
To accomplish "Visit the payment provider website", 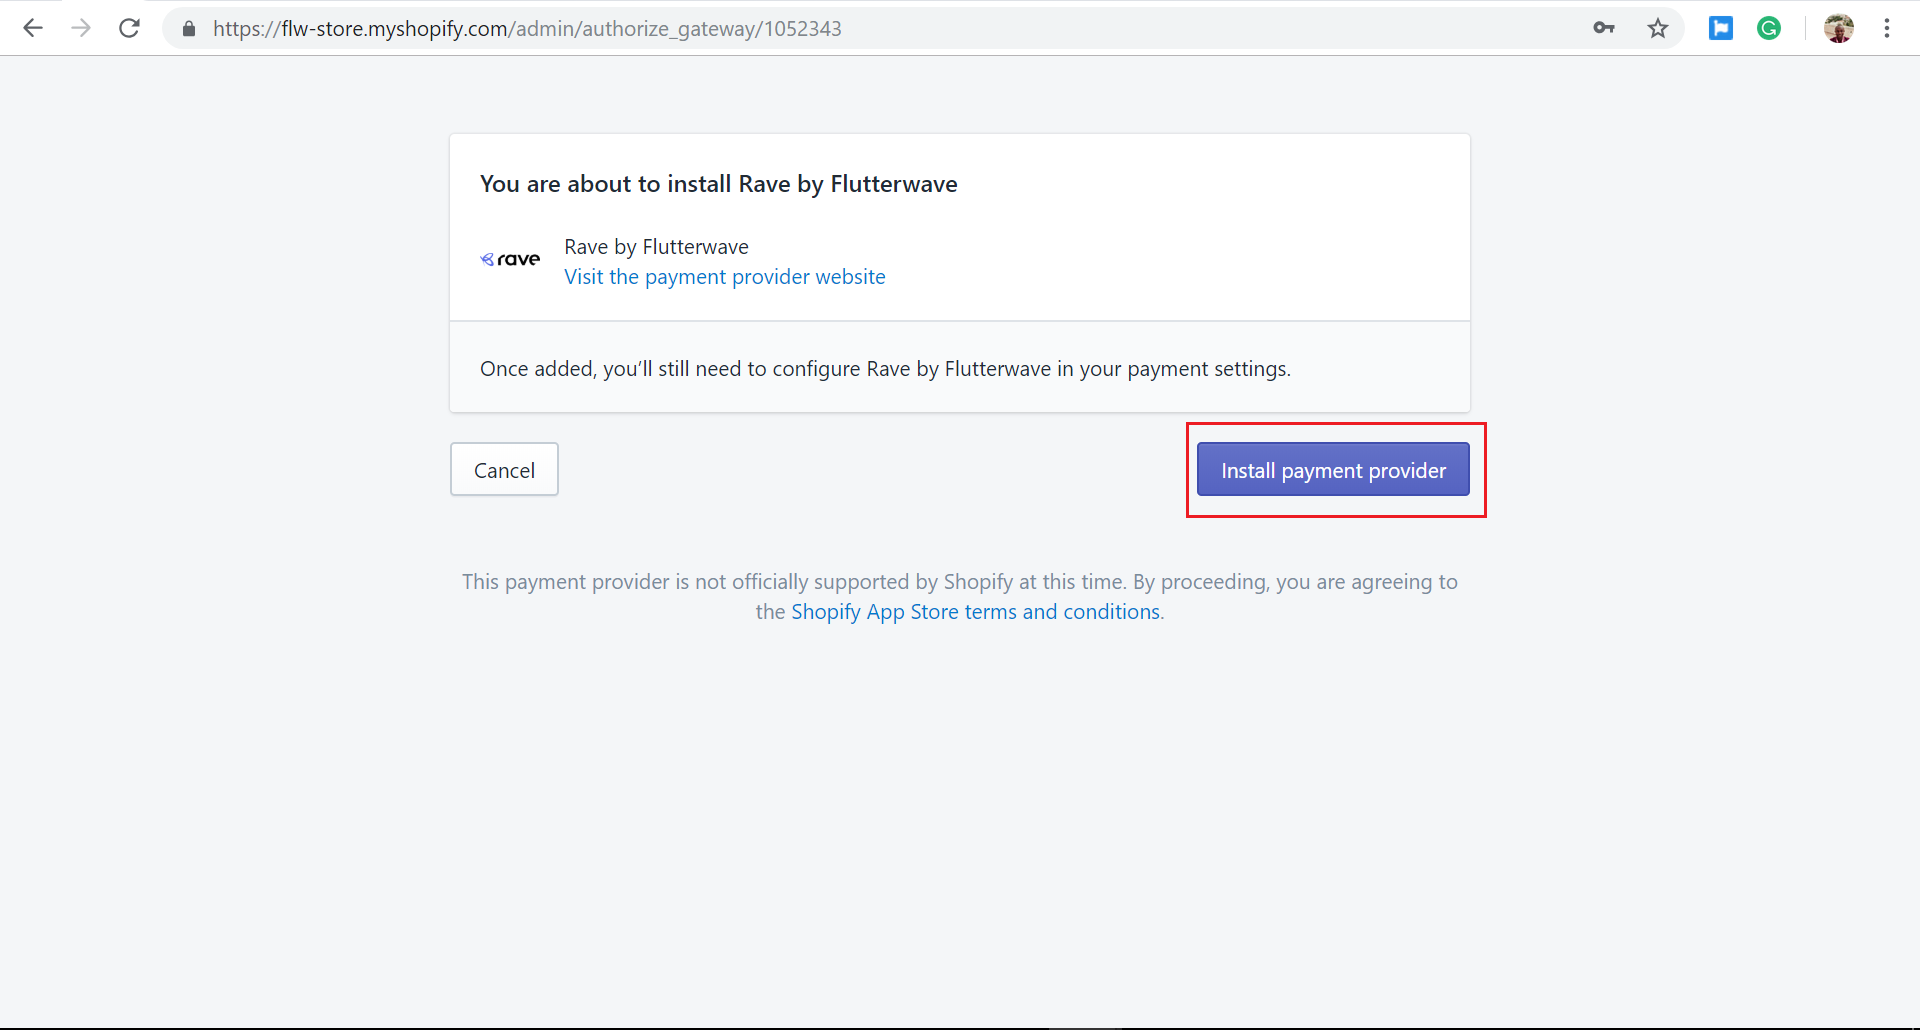I will pyautogui.click(x=725, y=277).
